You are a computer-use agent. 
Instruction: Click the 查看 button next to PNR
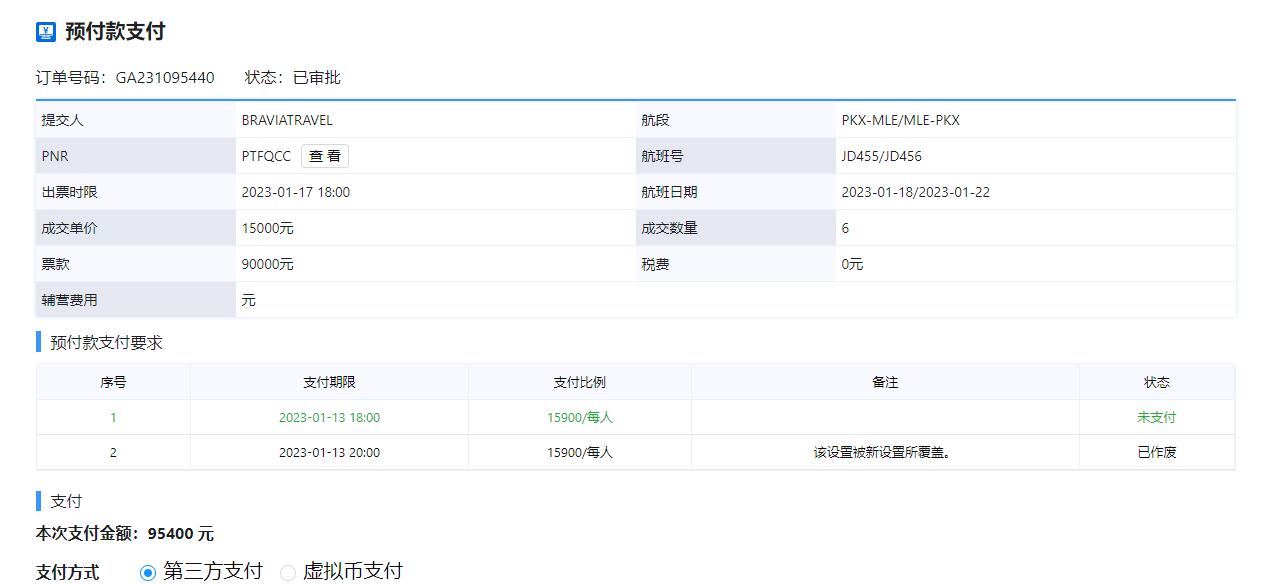tap(324, 156)
